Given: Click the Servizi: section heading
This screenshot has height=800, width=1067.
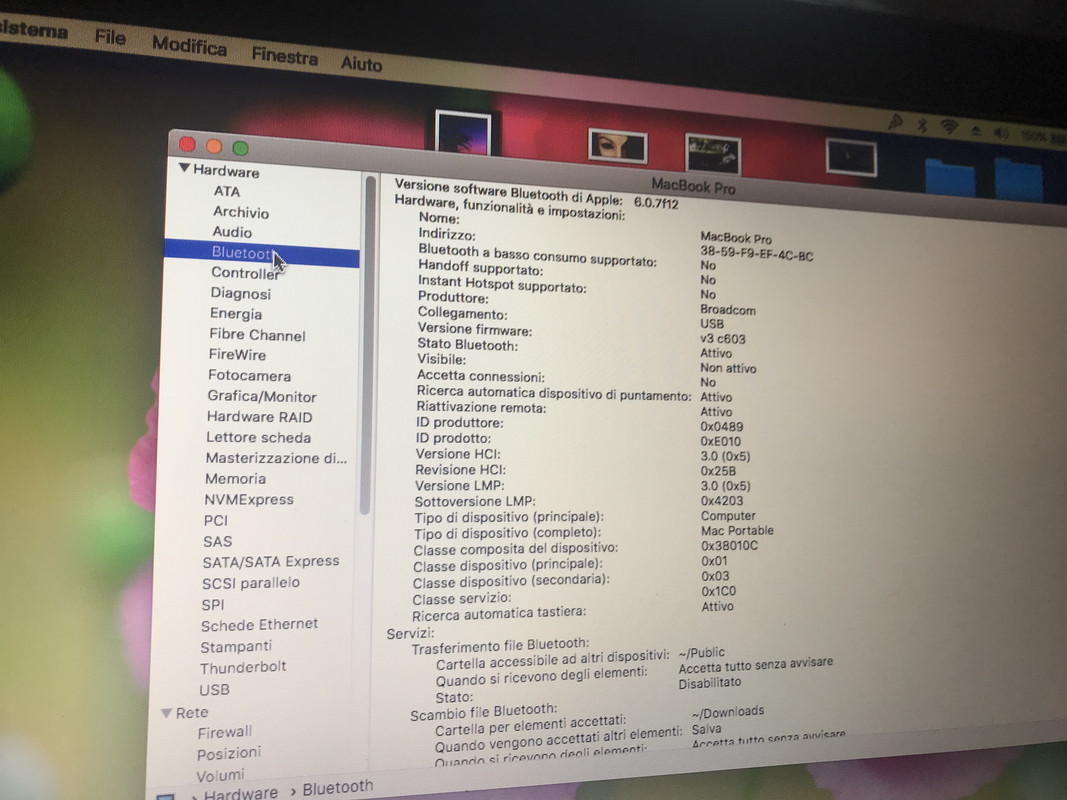Looking at the screenshot, I should [x=410, y=634].
